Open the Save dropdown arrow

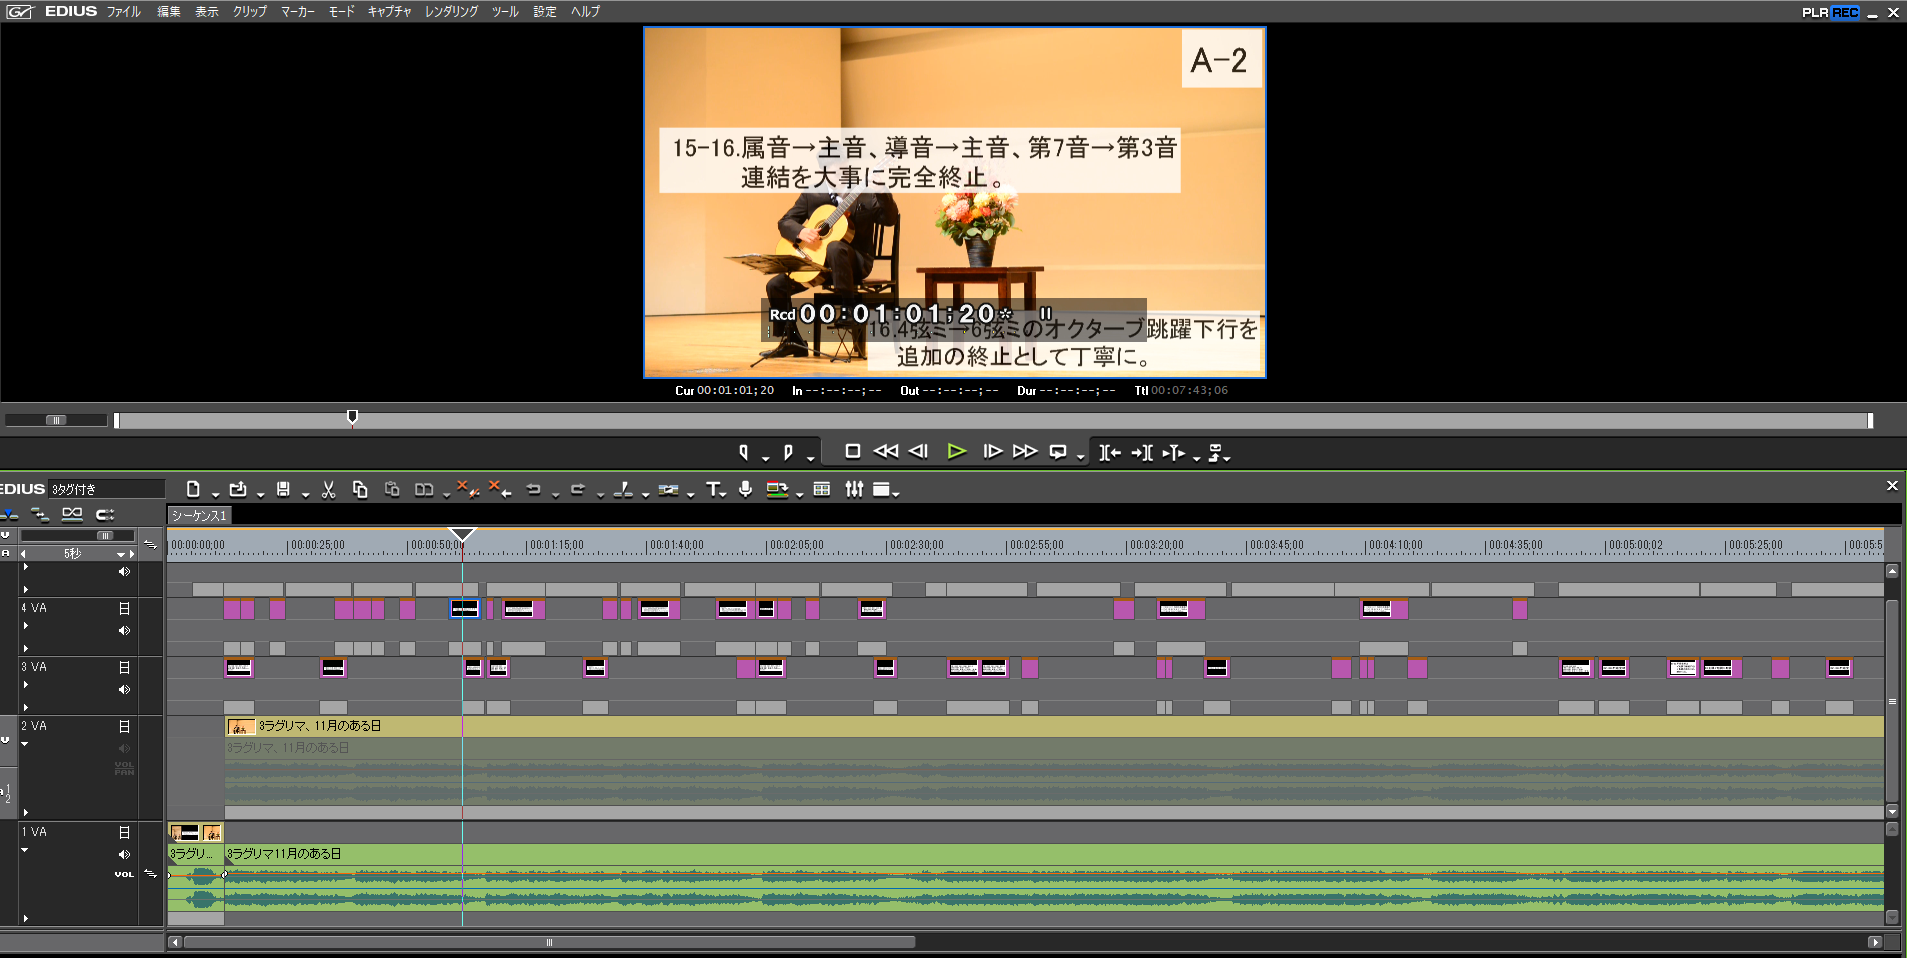pyautogui.click(x=305, y=493)
